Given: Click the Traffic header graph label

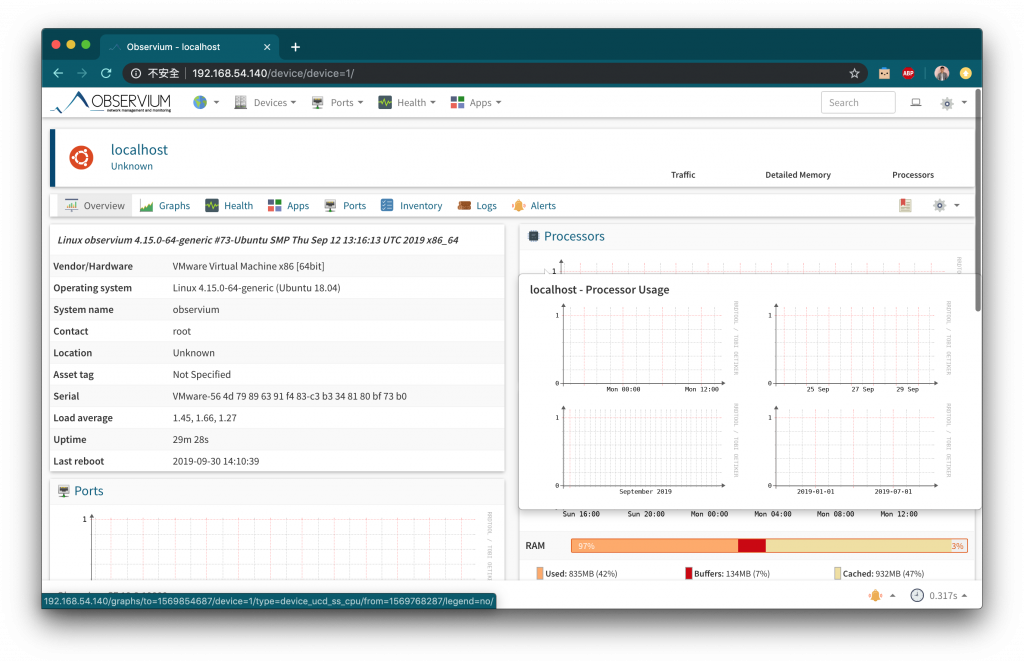Looking at the screenshot, I should tap(683, 175).
